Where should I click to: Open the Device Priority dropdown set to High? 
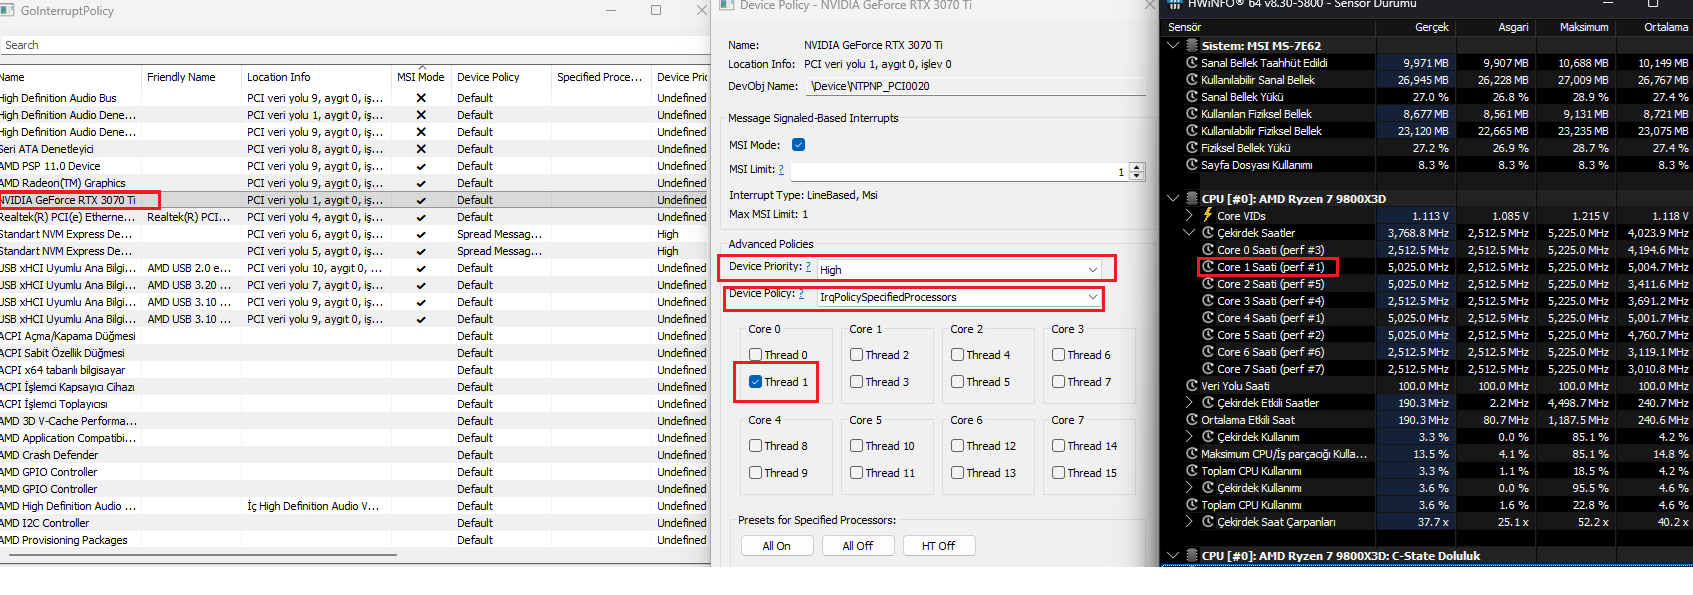click(960, 270)
